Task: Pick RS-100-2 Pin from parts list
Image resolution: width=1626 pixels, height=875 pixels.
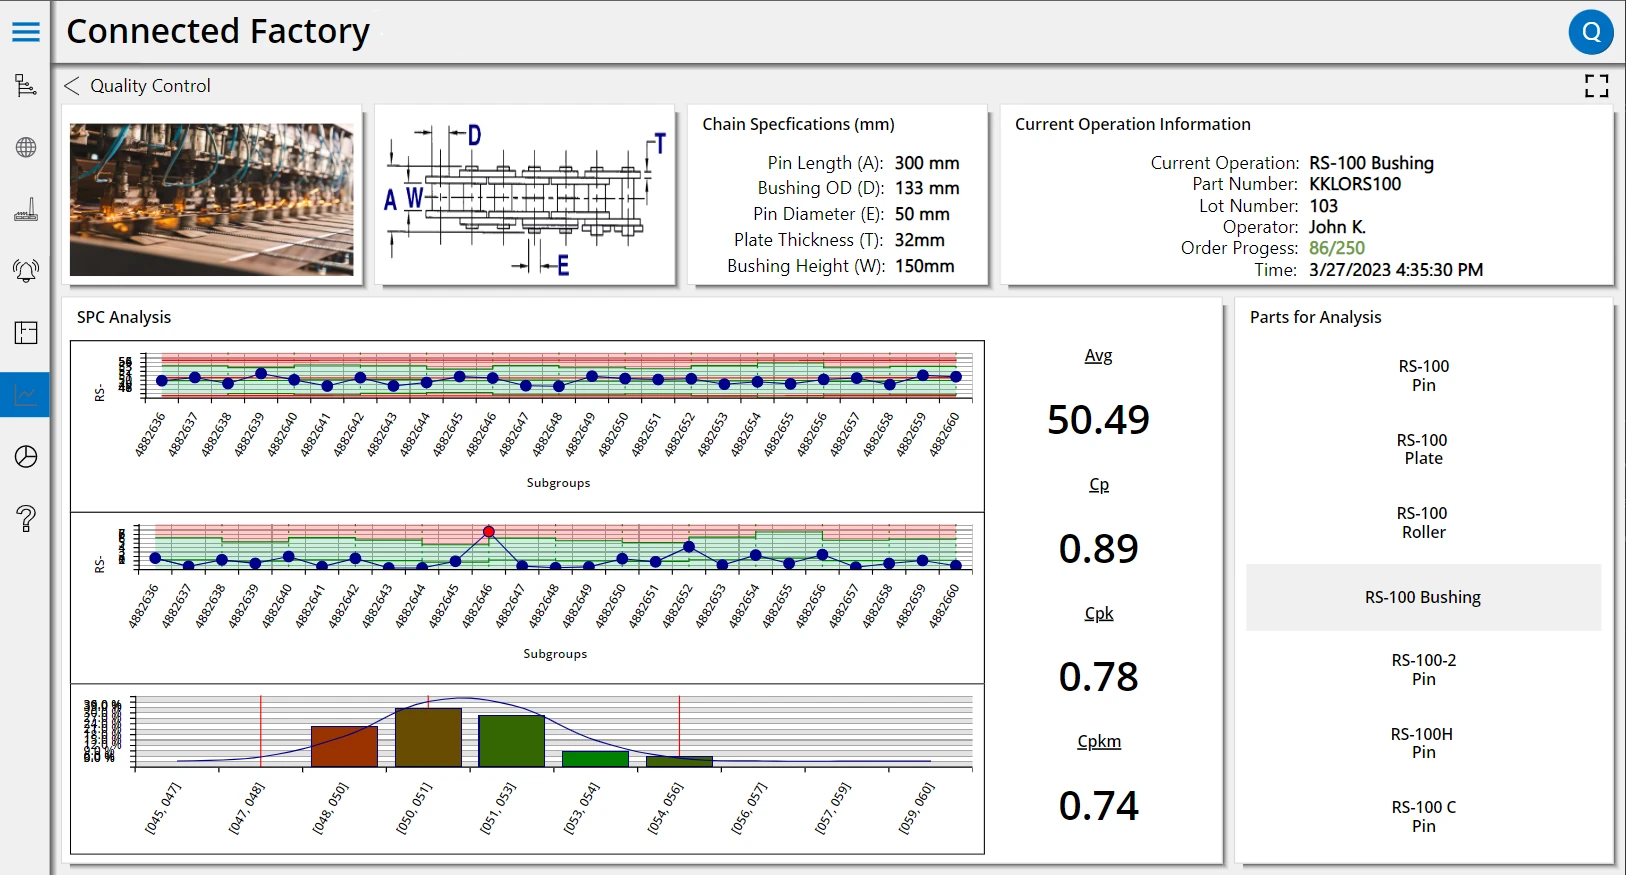Action: click(x=1423, y=670)
